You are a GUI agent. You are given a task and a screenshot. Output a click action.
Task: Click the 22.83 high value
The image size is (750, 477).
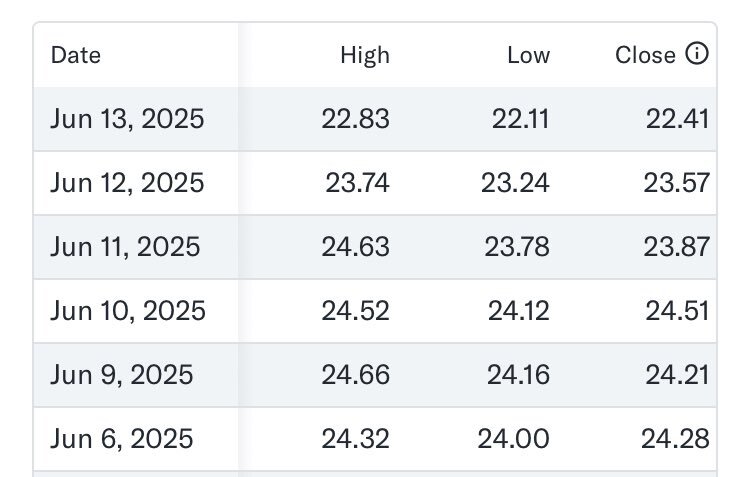355,119
